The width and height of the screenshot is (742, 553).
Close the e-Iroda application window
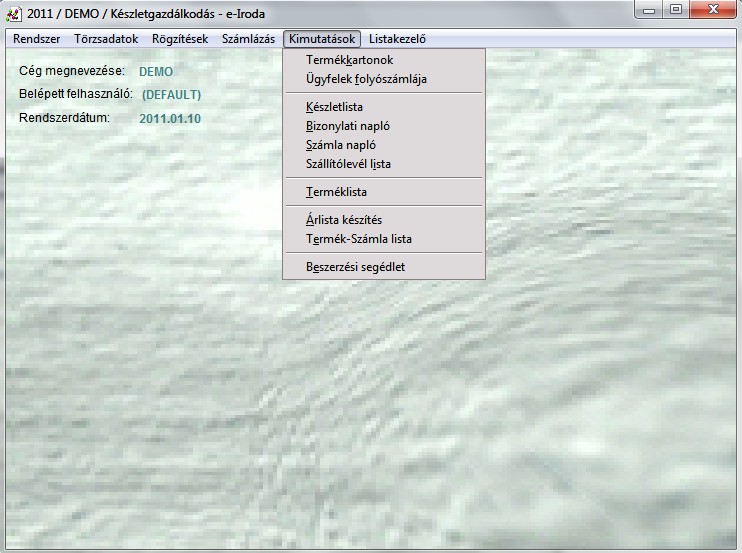(x=713, y=10)
